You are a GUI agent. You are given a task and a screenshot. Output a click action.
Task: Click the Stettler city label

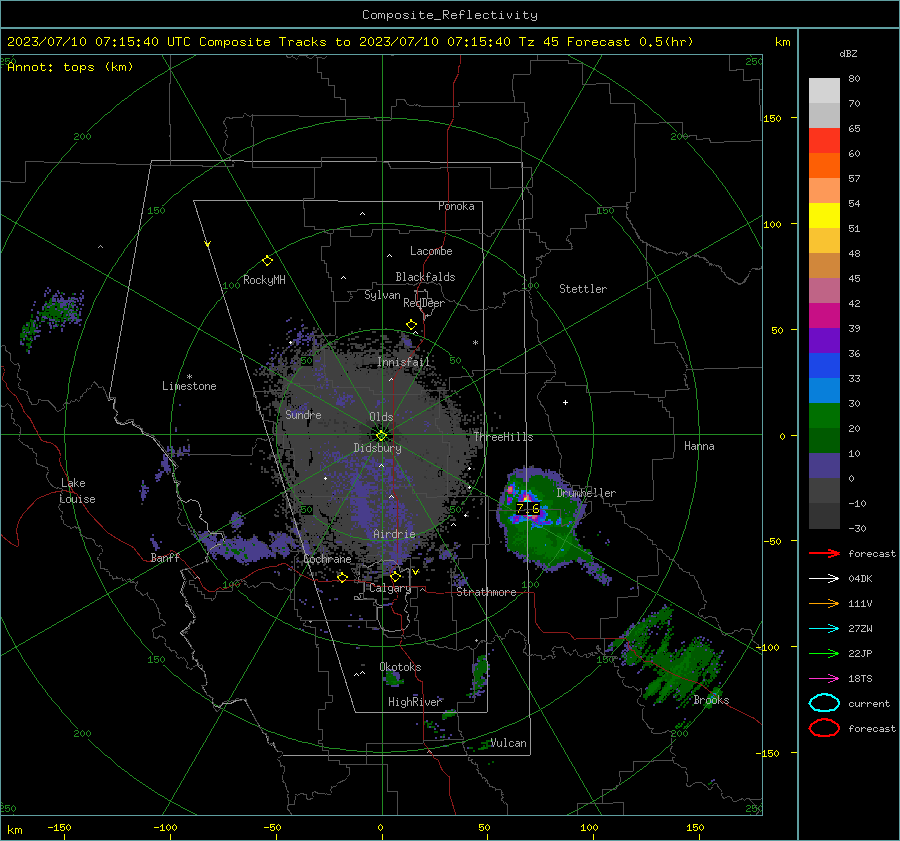[x=583, y=289]
